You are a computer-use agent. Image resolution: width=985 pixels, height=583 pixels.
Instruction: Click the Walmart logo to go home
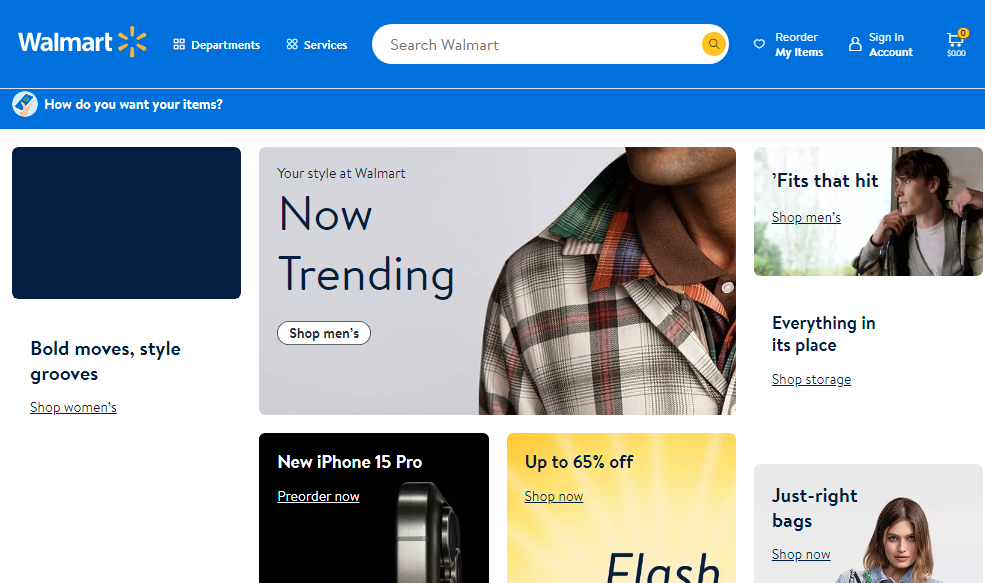pos(82,42)
